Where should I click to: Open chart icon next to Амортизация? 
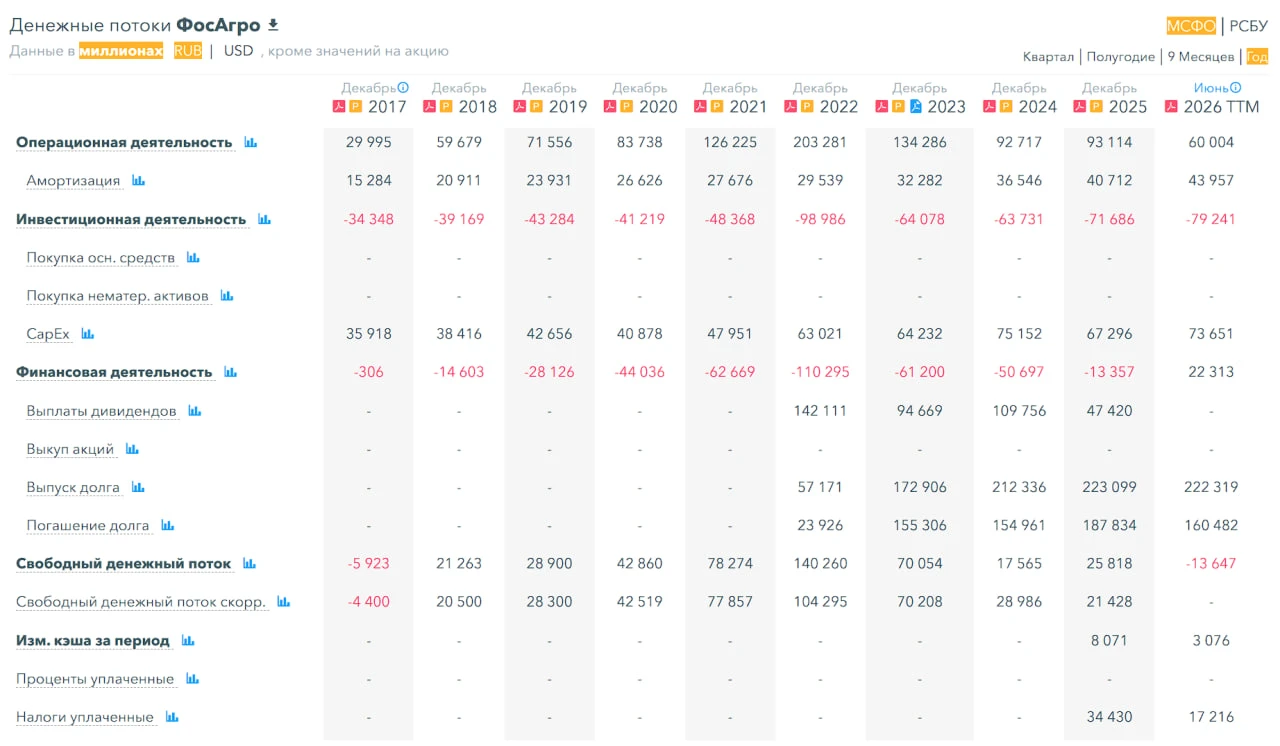click(139, 181)
